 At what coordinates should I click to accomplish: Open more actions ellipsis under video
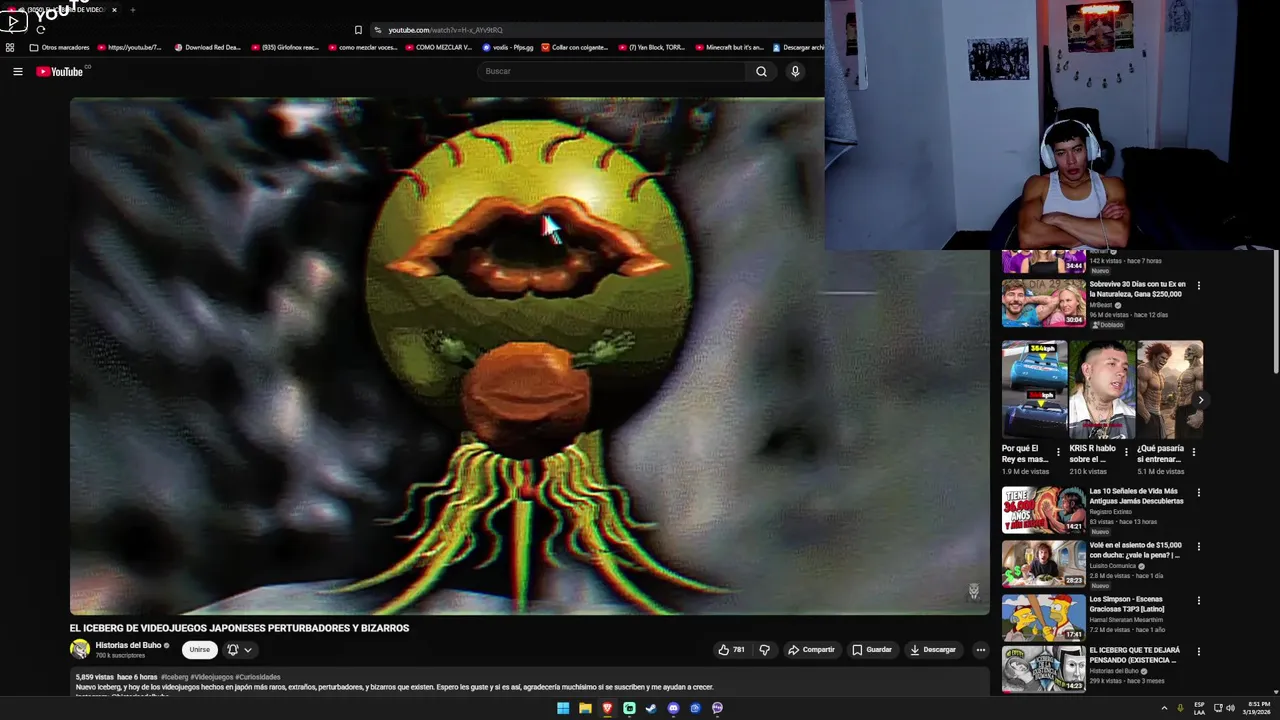point(980,650)
